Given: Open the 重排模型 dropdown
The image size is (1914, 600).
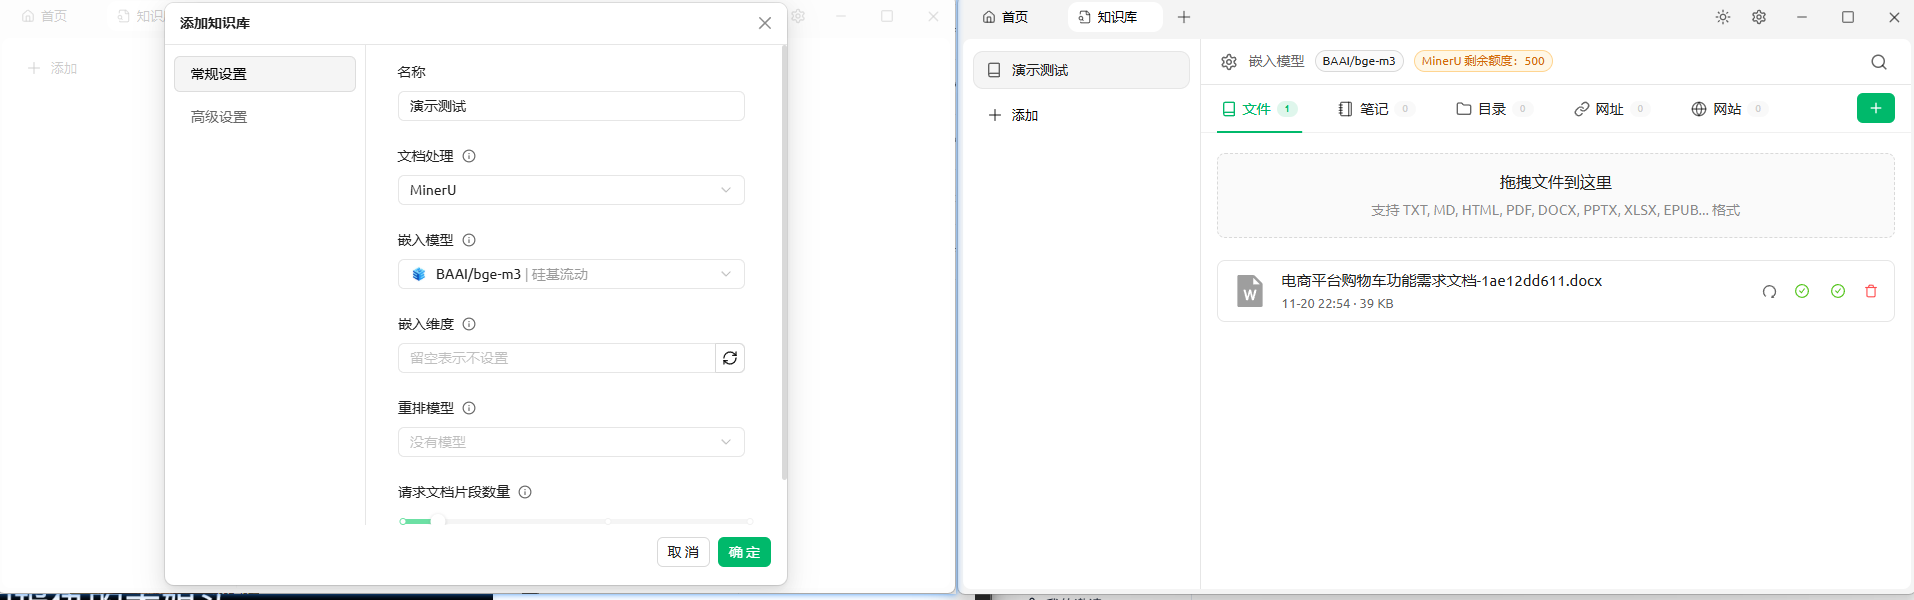Looking at the screenshot, I should pos(571,442).
